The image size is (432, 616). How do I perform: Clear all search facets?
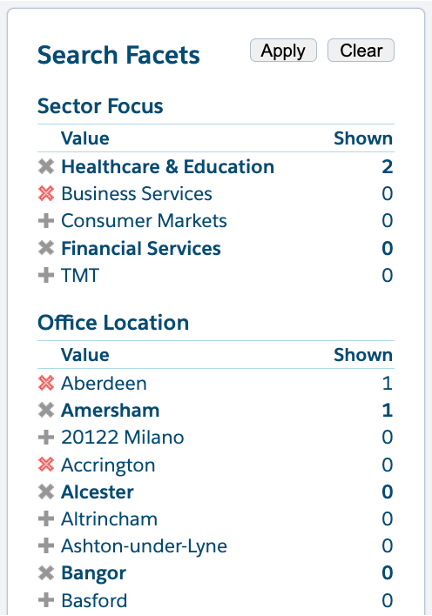[x=361, y=50]
